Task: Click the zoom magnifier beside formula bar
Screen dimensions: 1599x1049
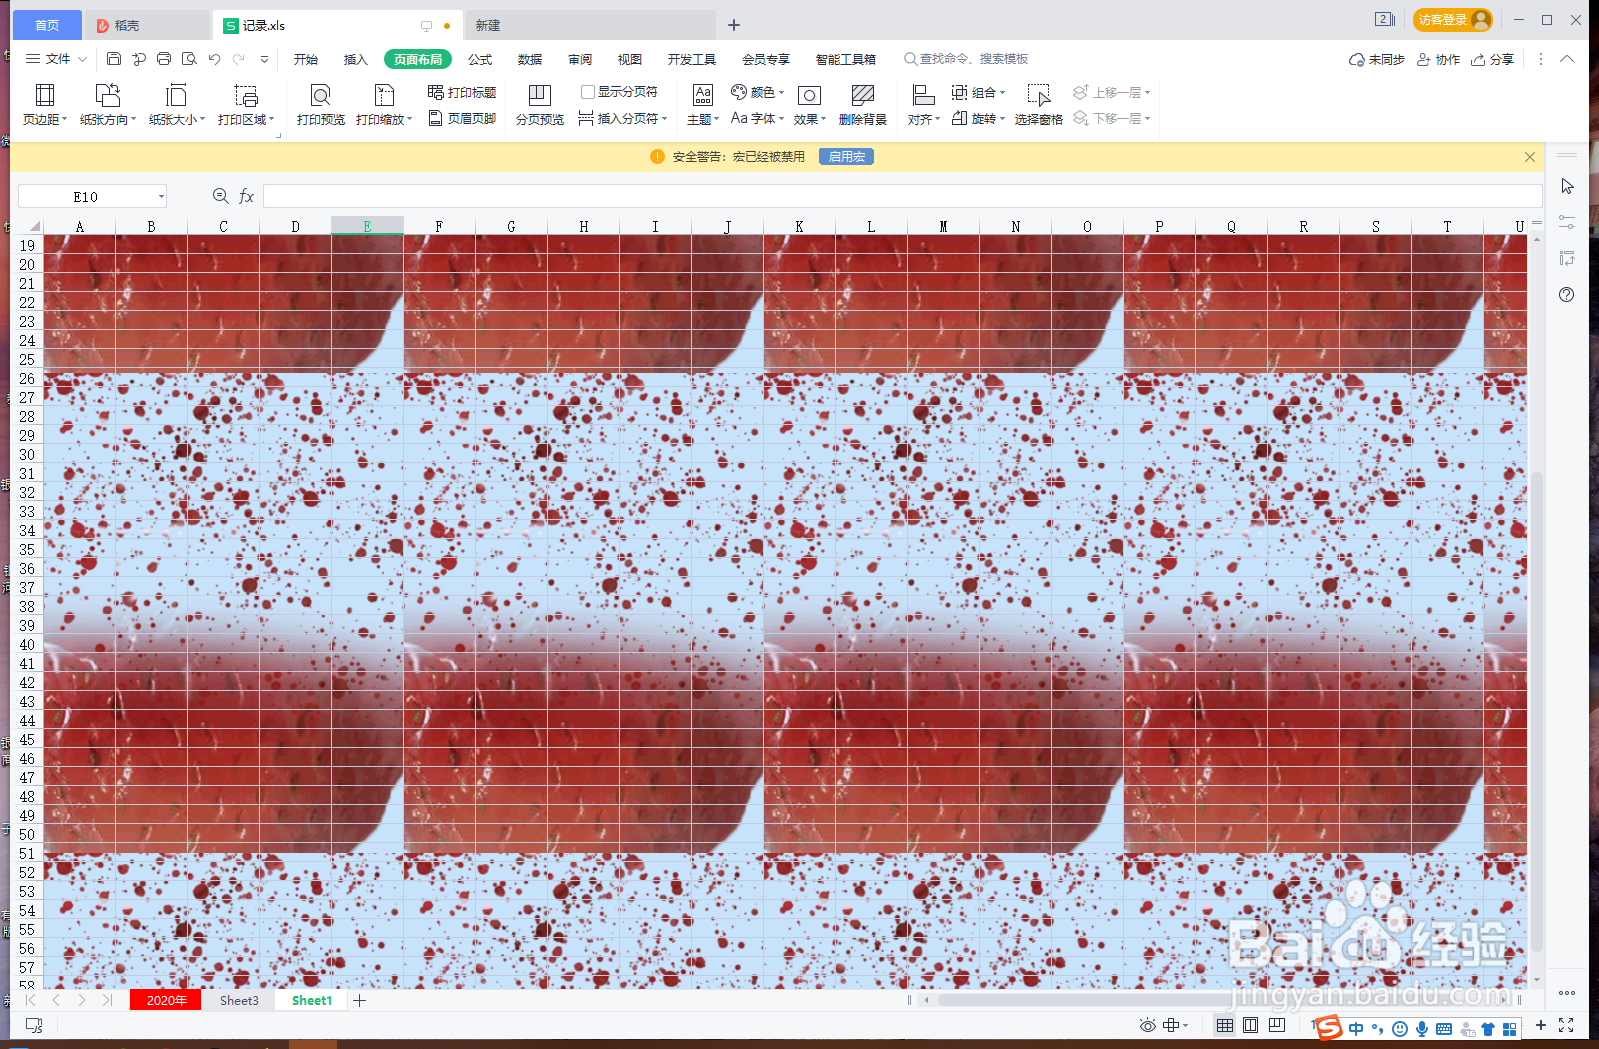Action: 221,196
